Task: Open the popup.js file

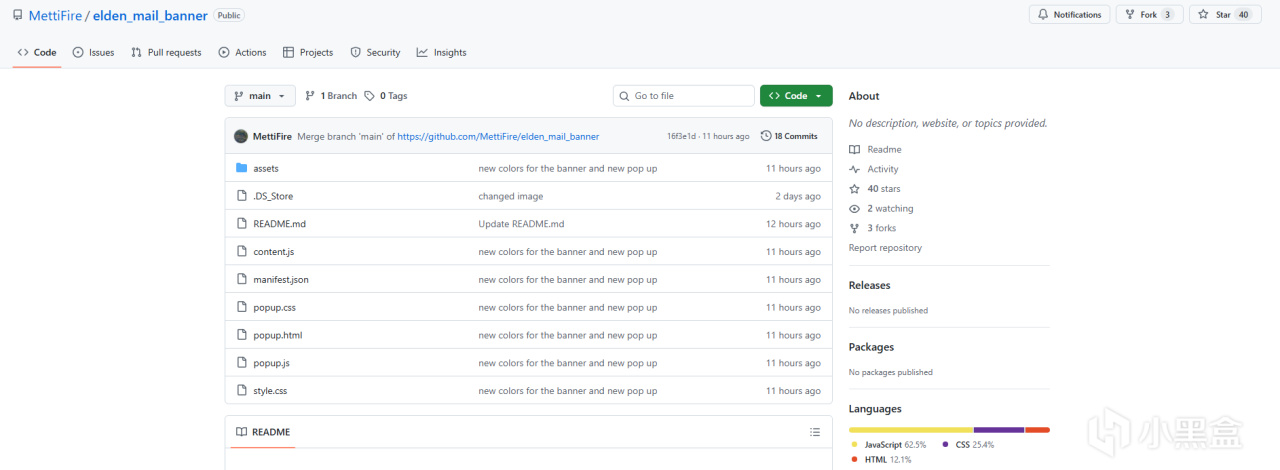Action: click(x=271, y=363)
